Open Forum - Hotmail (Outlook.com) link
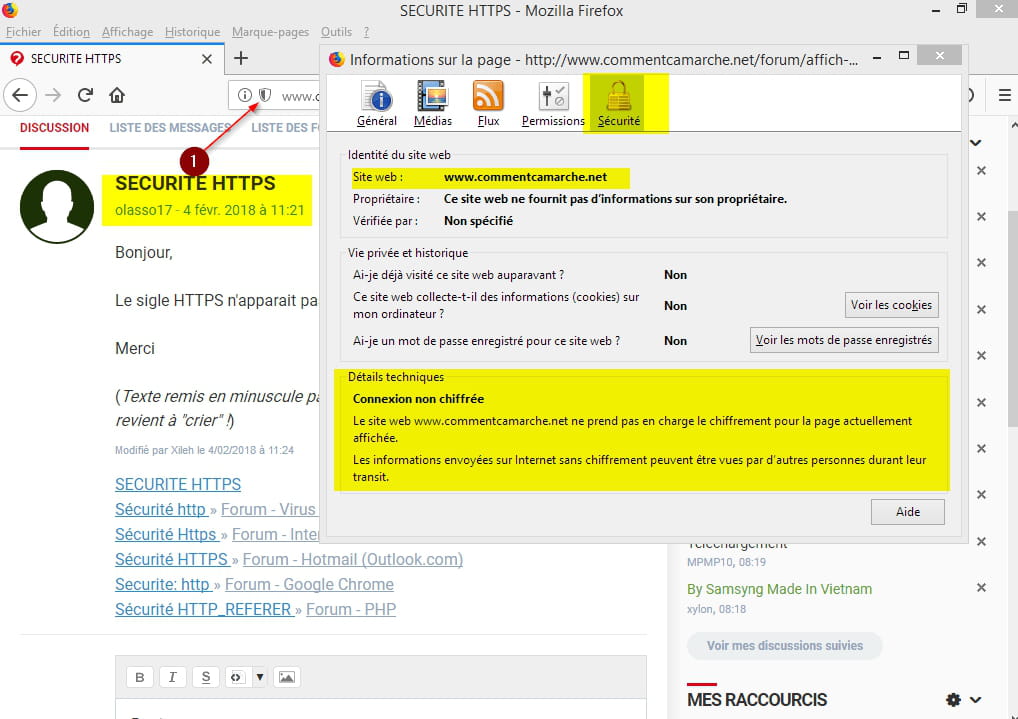Image resolution: width=1018 pixels, height=719 pixels. 353,560
